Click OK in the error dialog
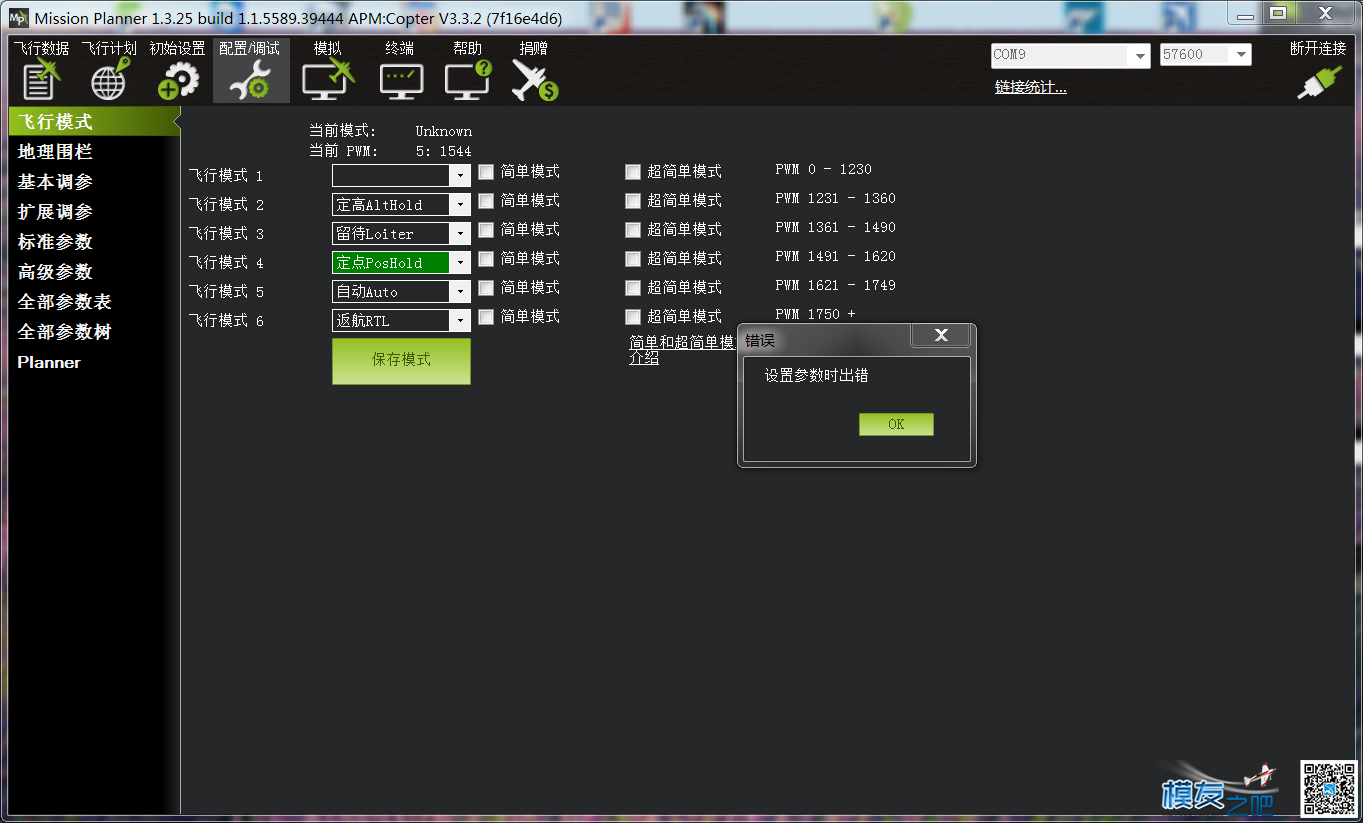 point(896,424)
